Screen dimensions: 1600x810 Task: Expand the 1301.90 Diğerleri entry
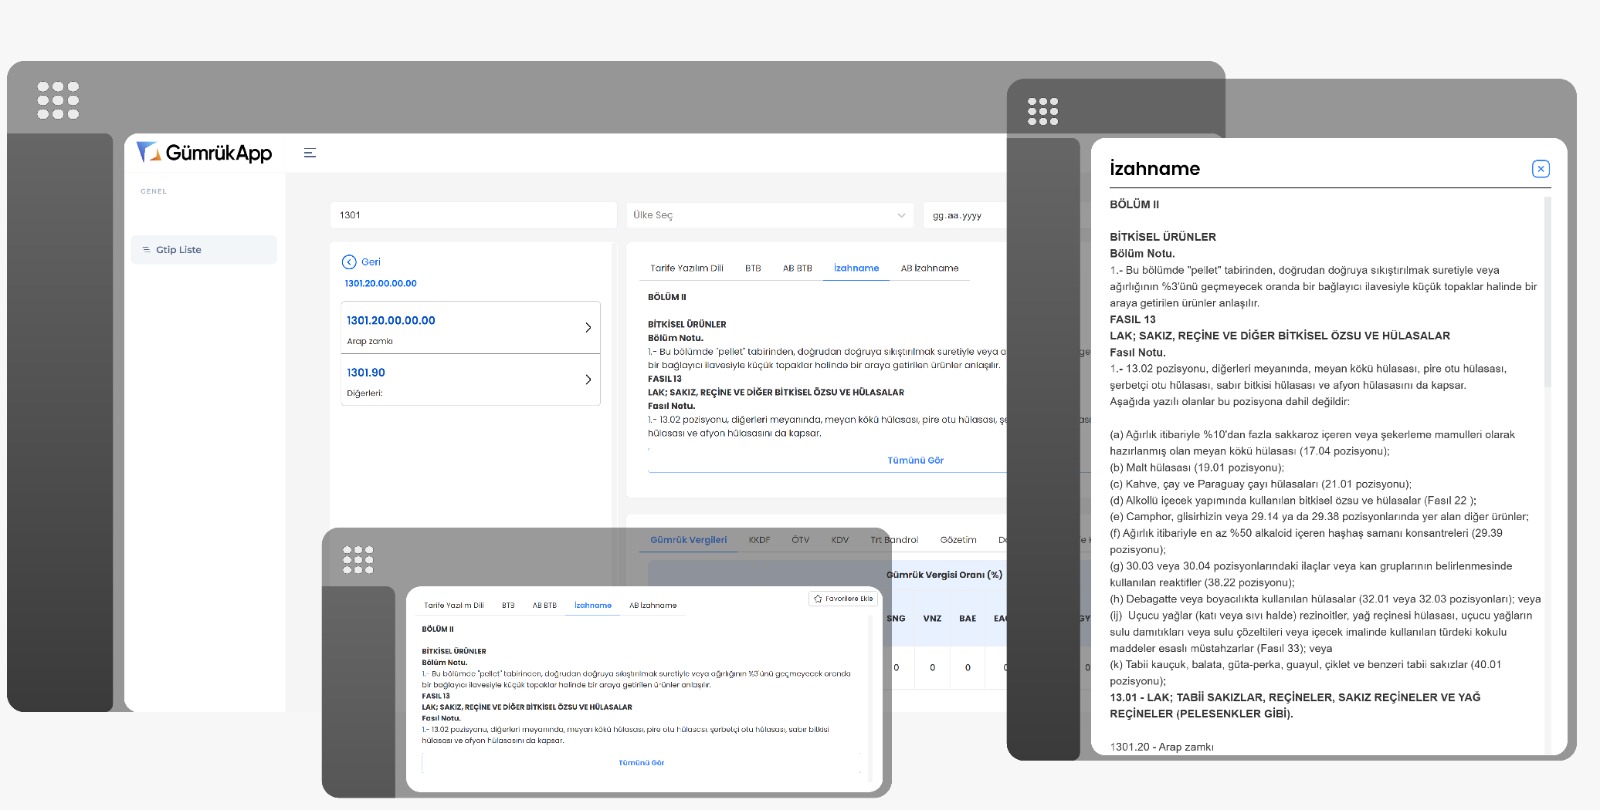pos(587,380)
